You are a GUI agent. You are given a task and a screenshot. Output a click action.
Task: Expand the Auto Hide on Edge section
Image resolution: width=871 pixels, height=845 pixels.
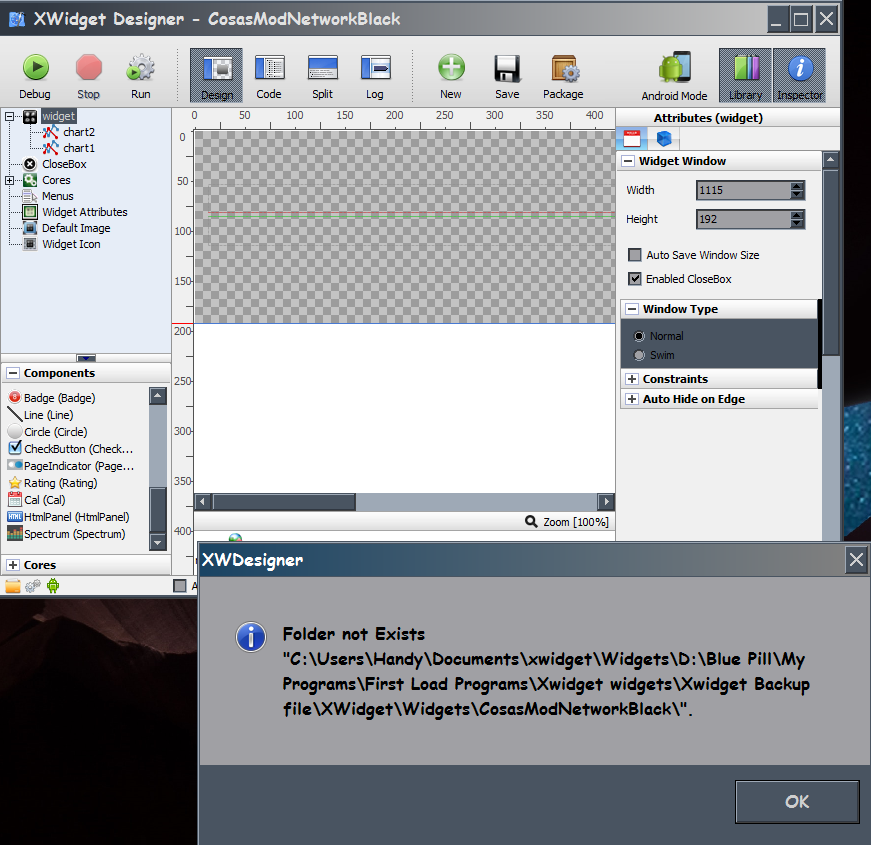coord(632,399)
